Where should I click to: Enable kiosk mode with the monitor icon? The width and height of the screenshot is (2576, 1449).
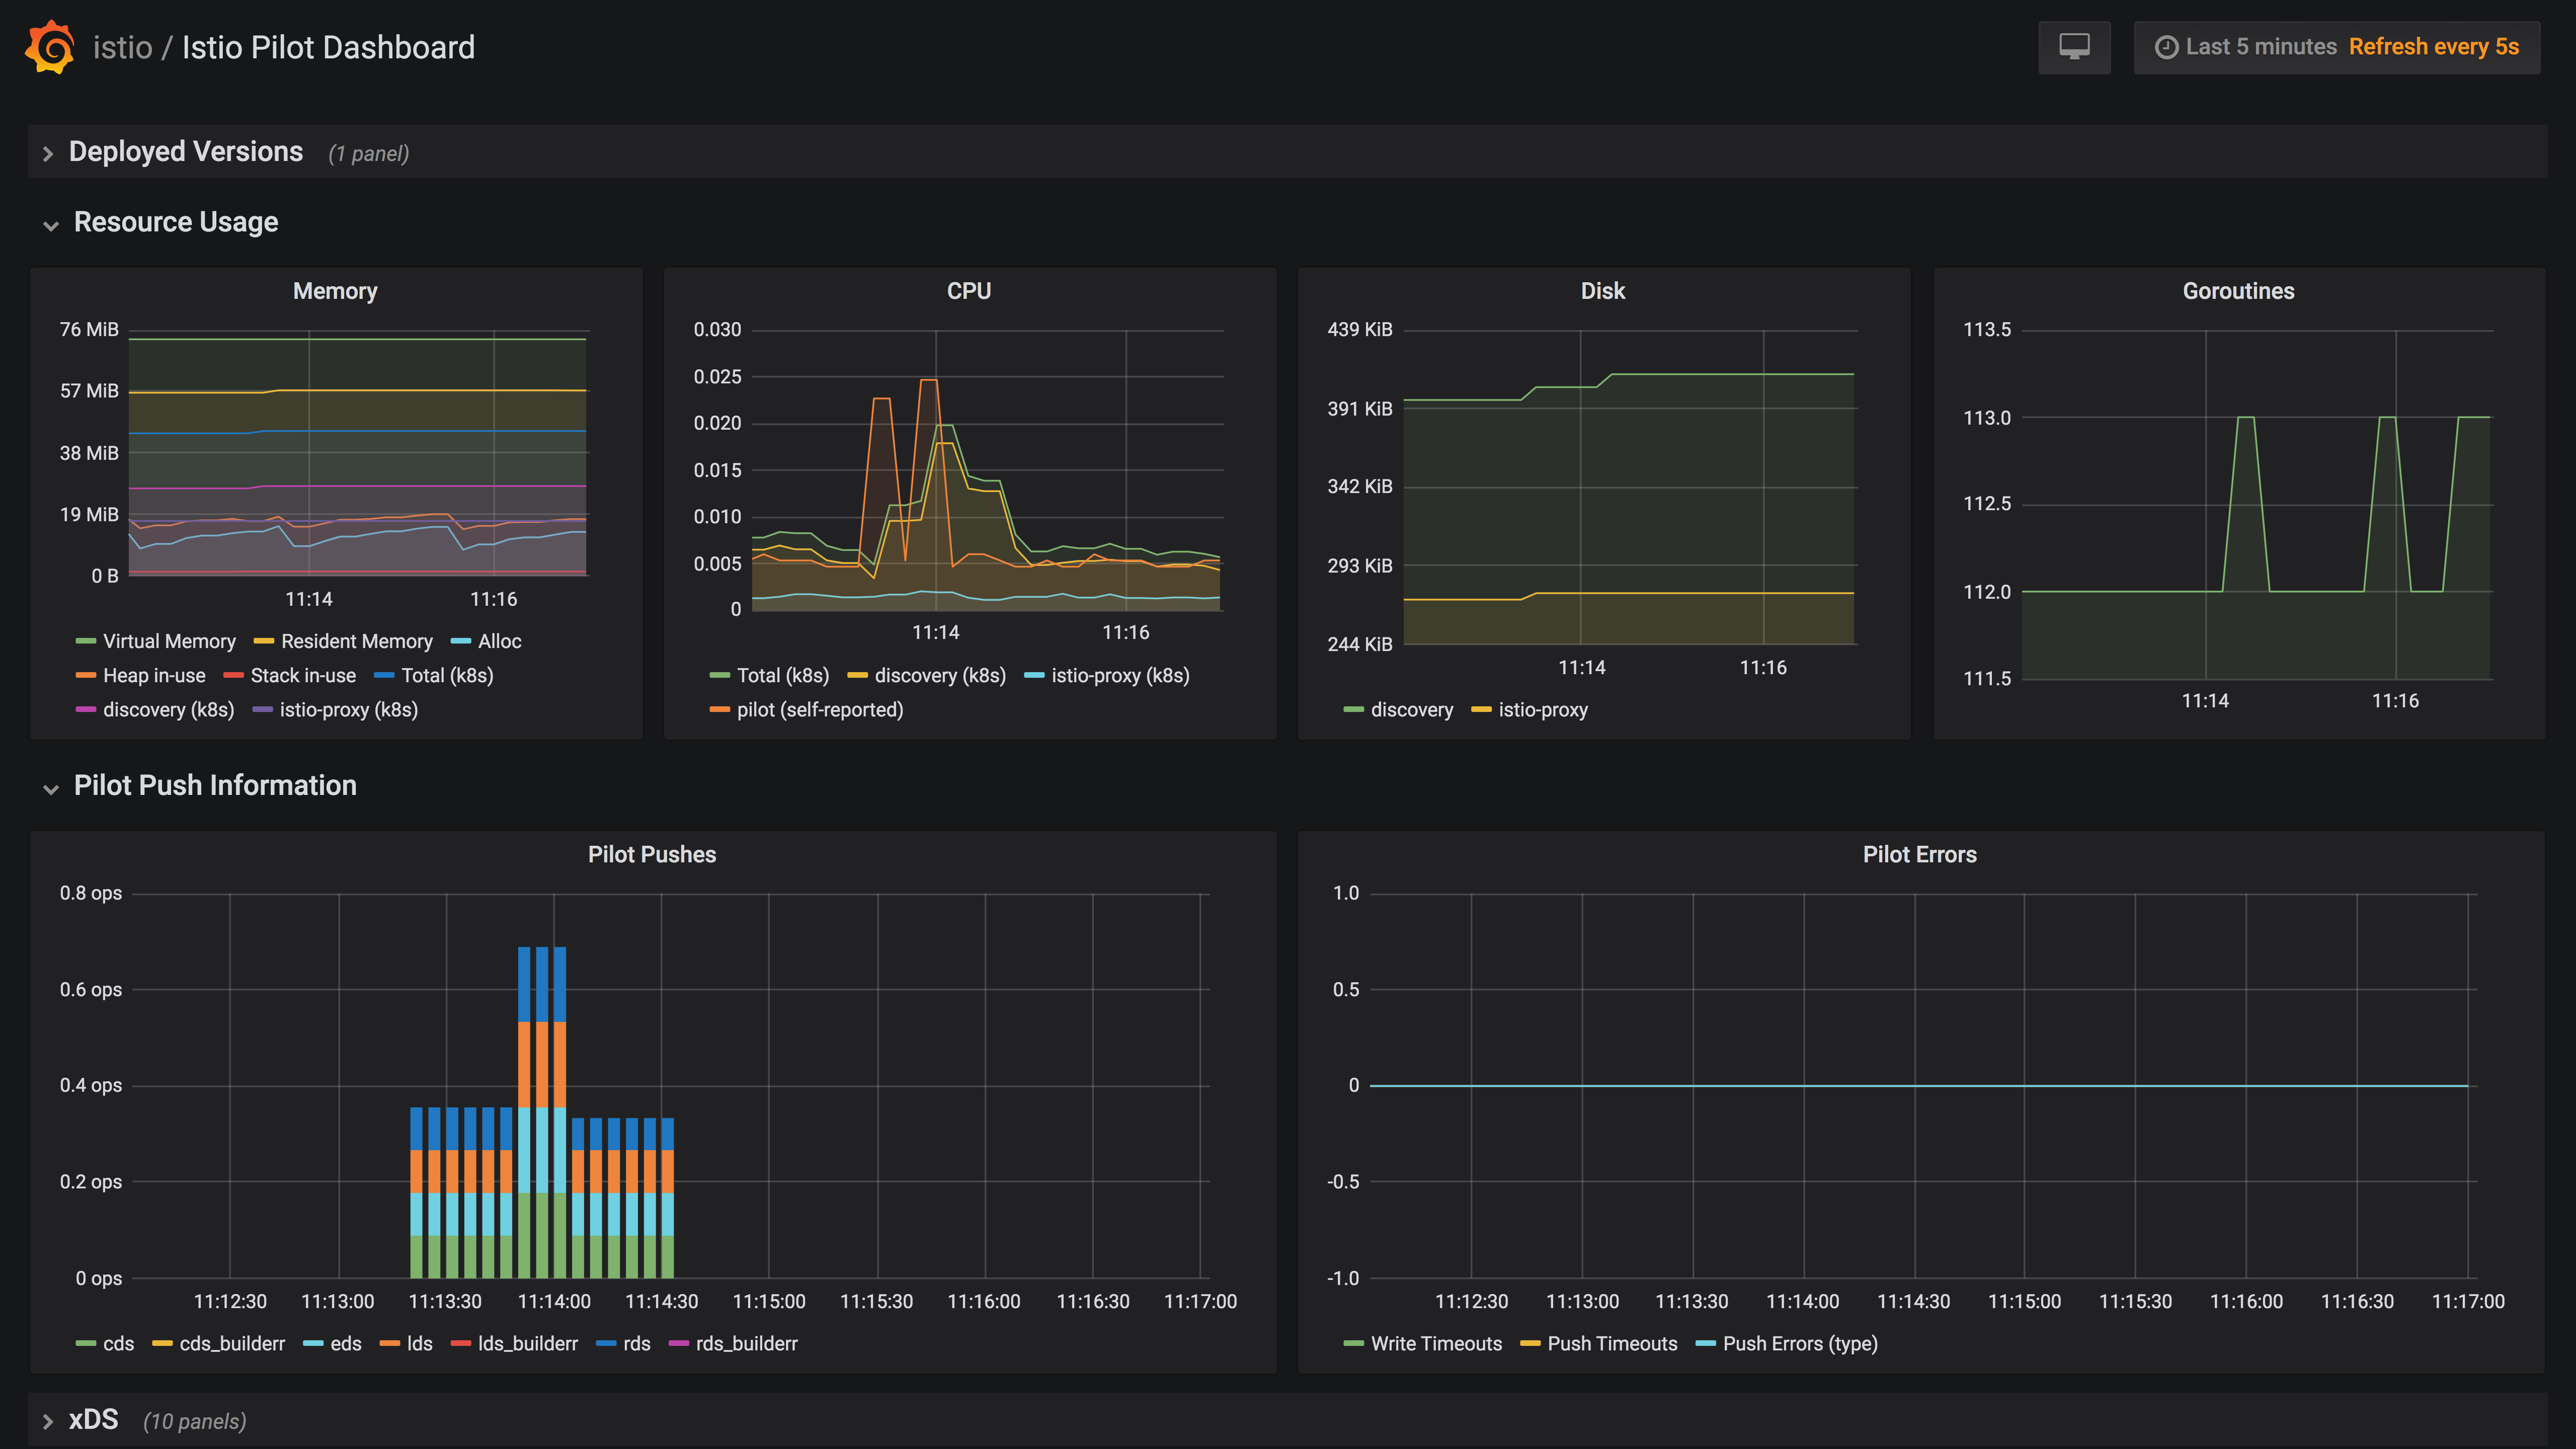pos(2074,46)
